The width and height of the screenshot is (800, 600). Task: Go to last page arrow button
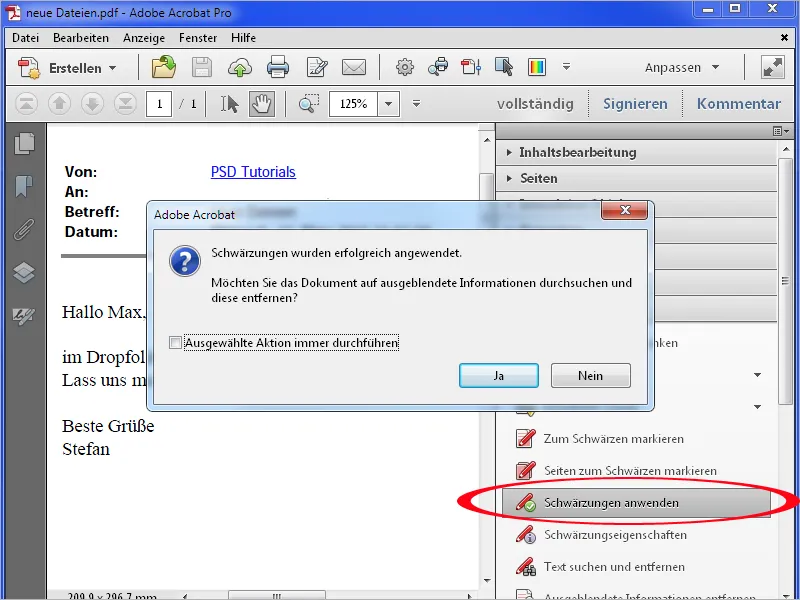pos(125,104)
